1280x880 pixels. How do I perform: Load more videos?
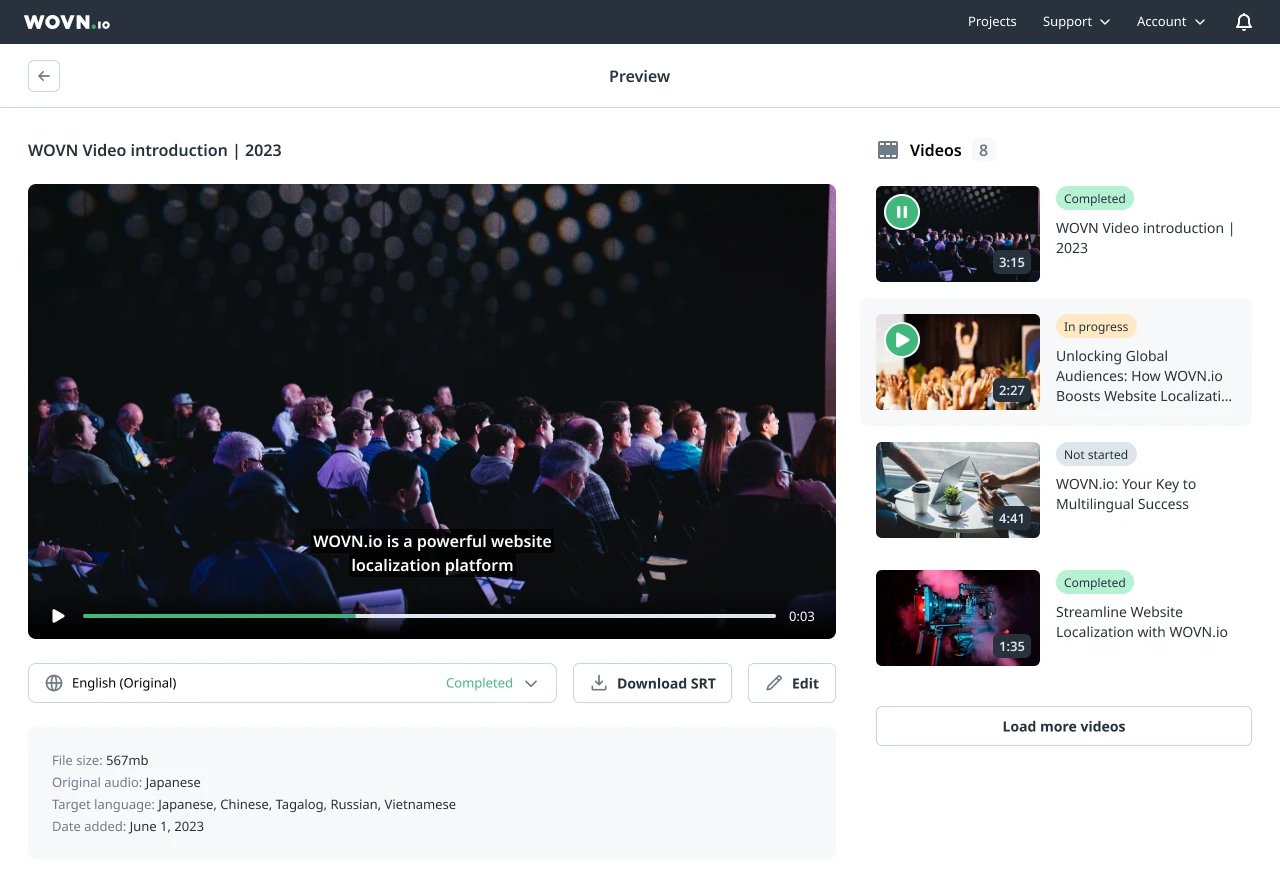[x=1064, y=726]
